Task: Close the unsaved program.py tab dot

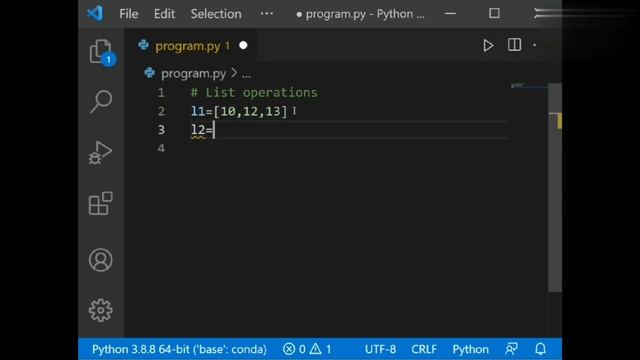Action: pos(243,45)
